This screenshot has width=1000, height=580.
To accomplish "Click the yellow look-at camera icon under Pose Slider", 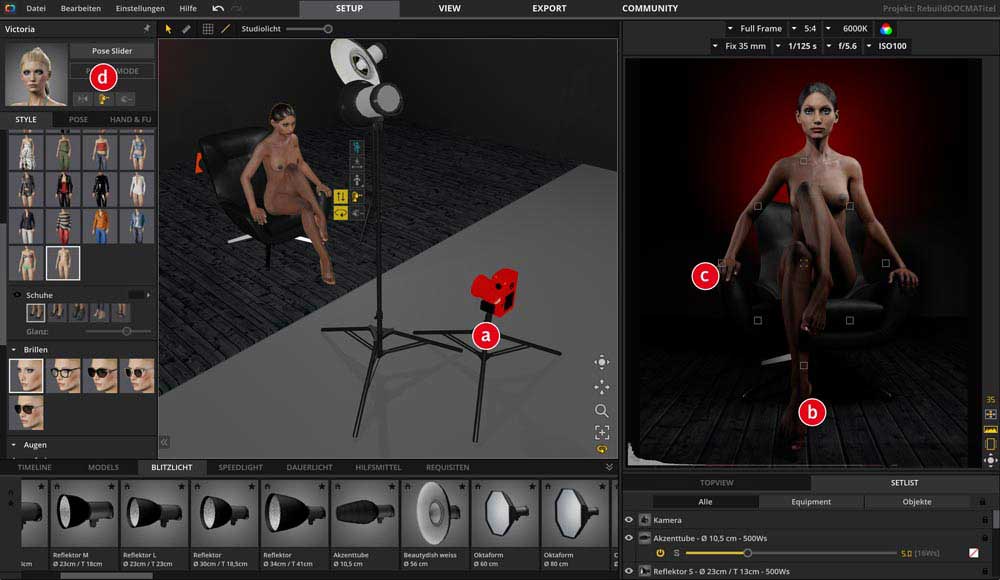I will pos(104,99).
